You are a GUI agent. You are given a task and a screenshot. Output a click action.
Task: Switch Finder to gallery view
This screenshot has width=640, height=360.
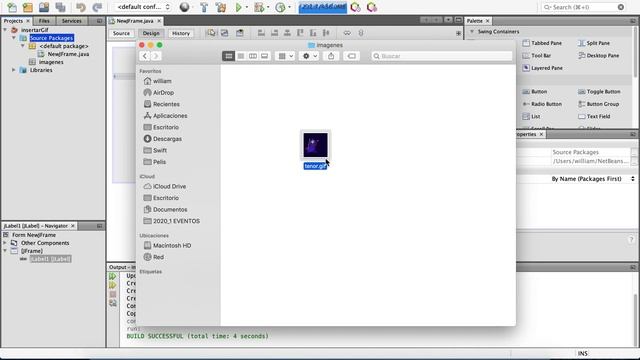(x=264, y=56)
